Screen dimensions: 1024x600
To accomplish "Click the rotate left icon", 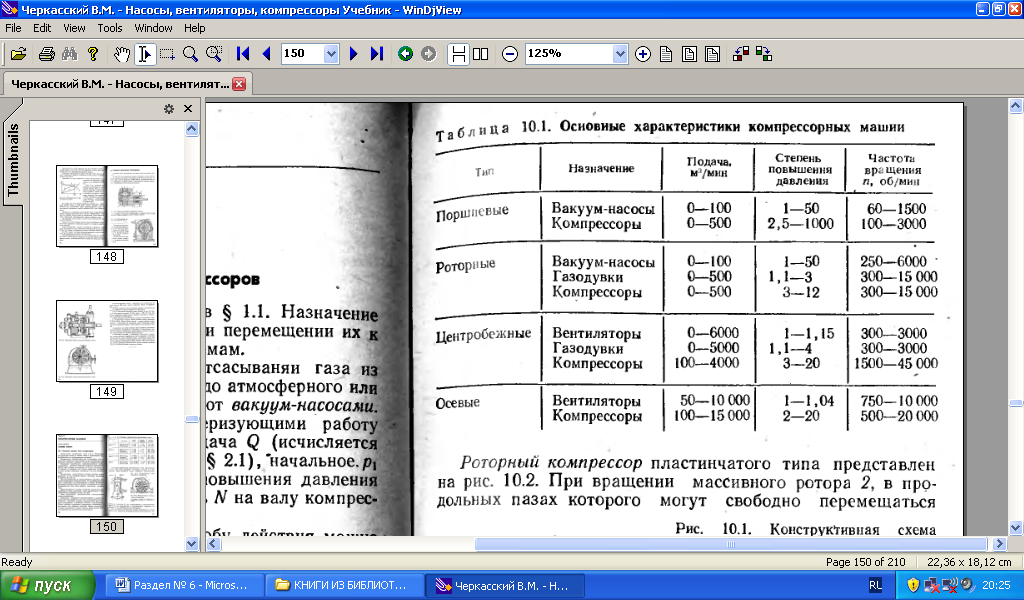I will pyautogui.click(x=741, y=54).
